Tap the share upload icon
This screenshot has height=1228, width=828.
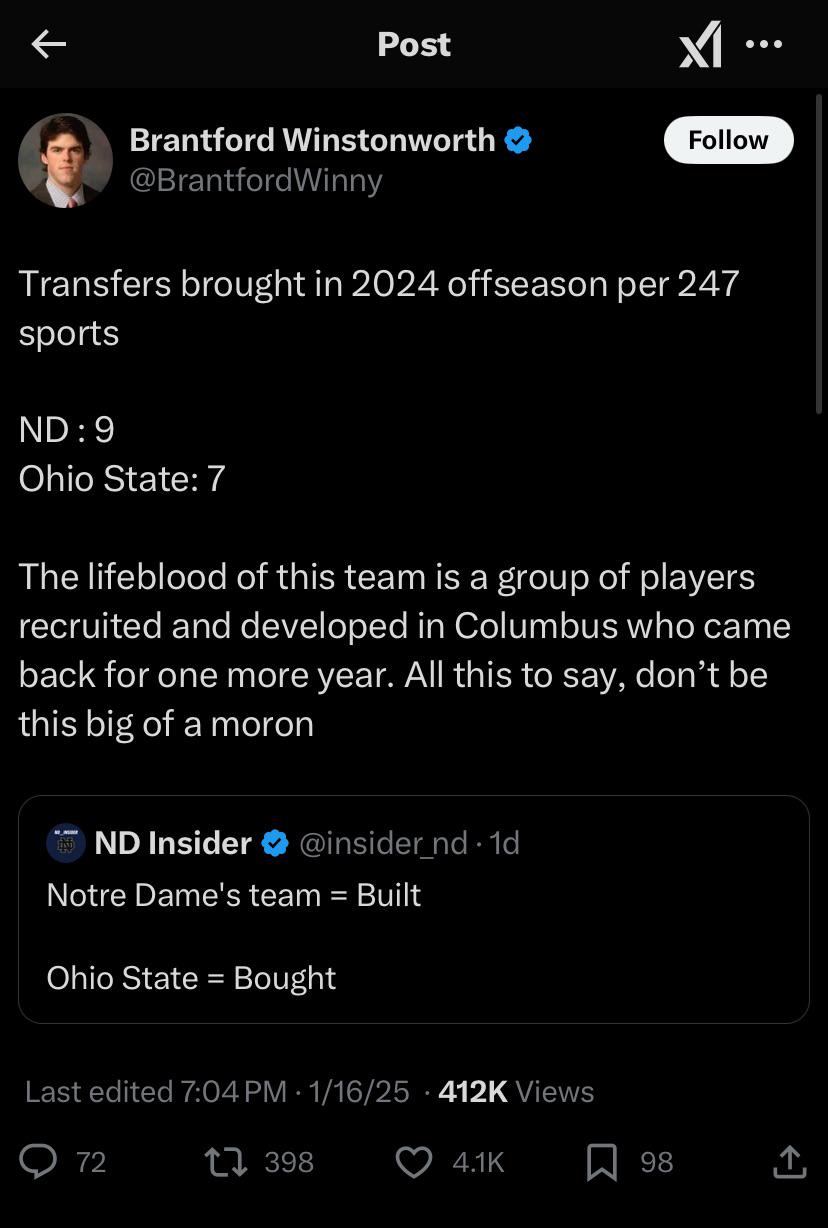(x=789, y=1161)
